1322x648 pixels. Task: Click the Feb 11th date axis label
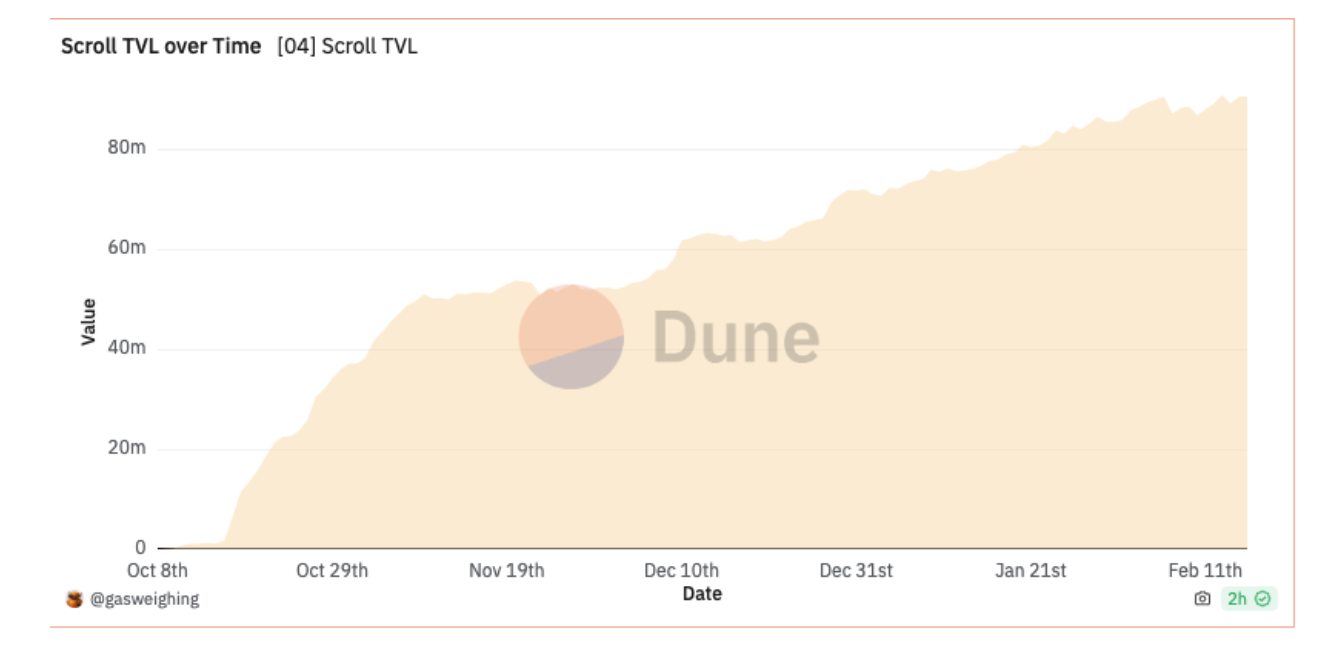tap(1205, 571)
